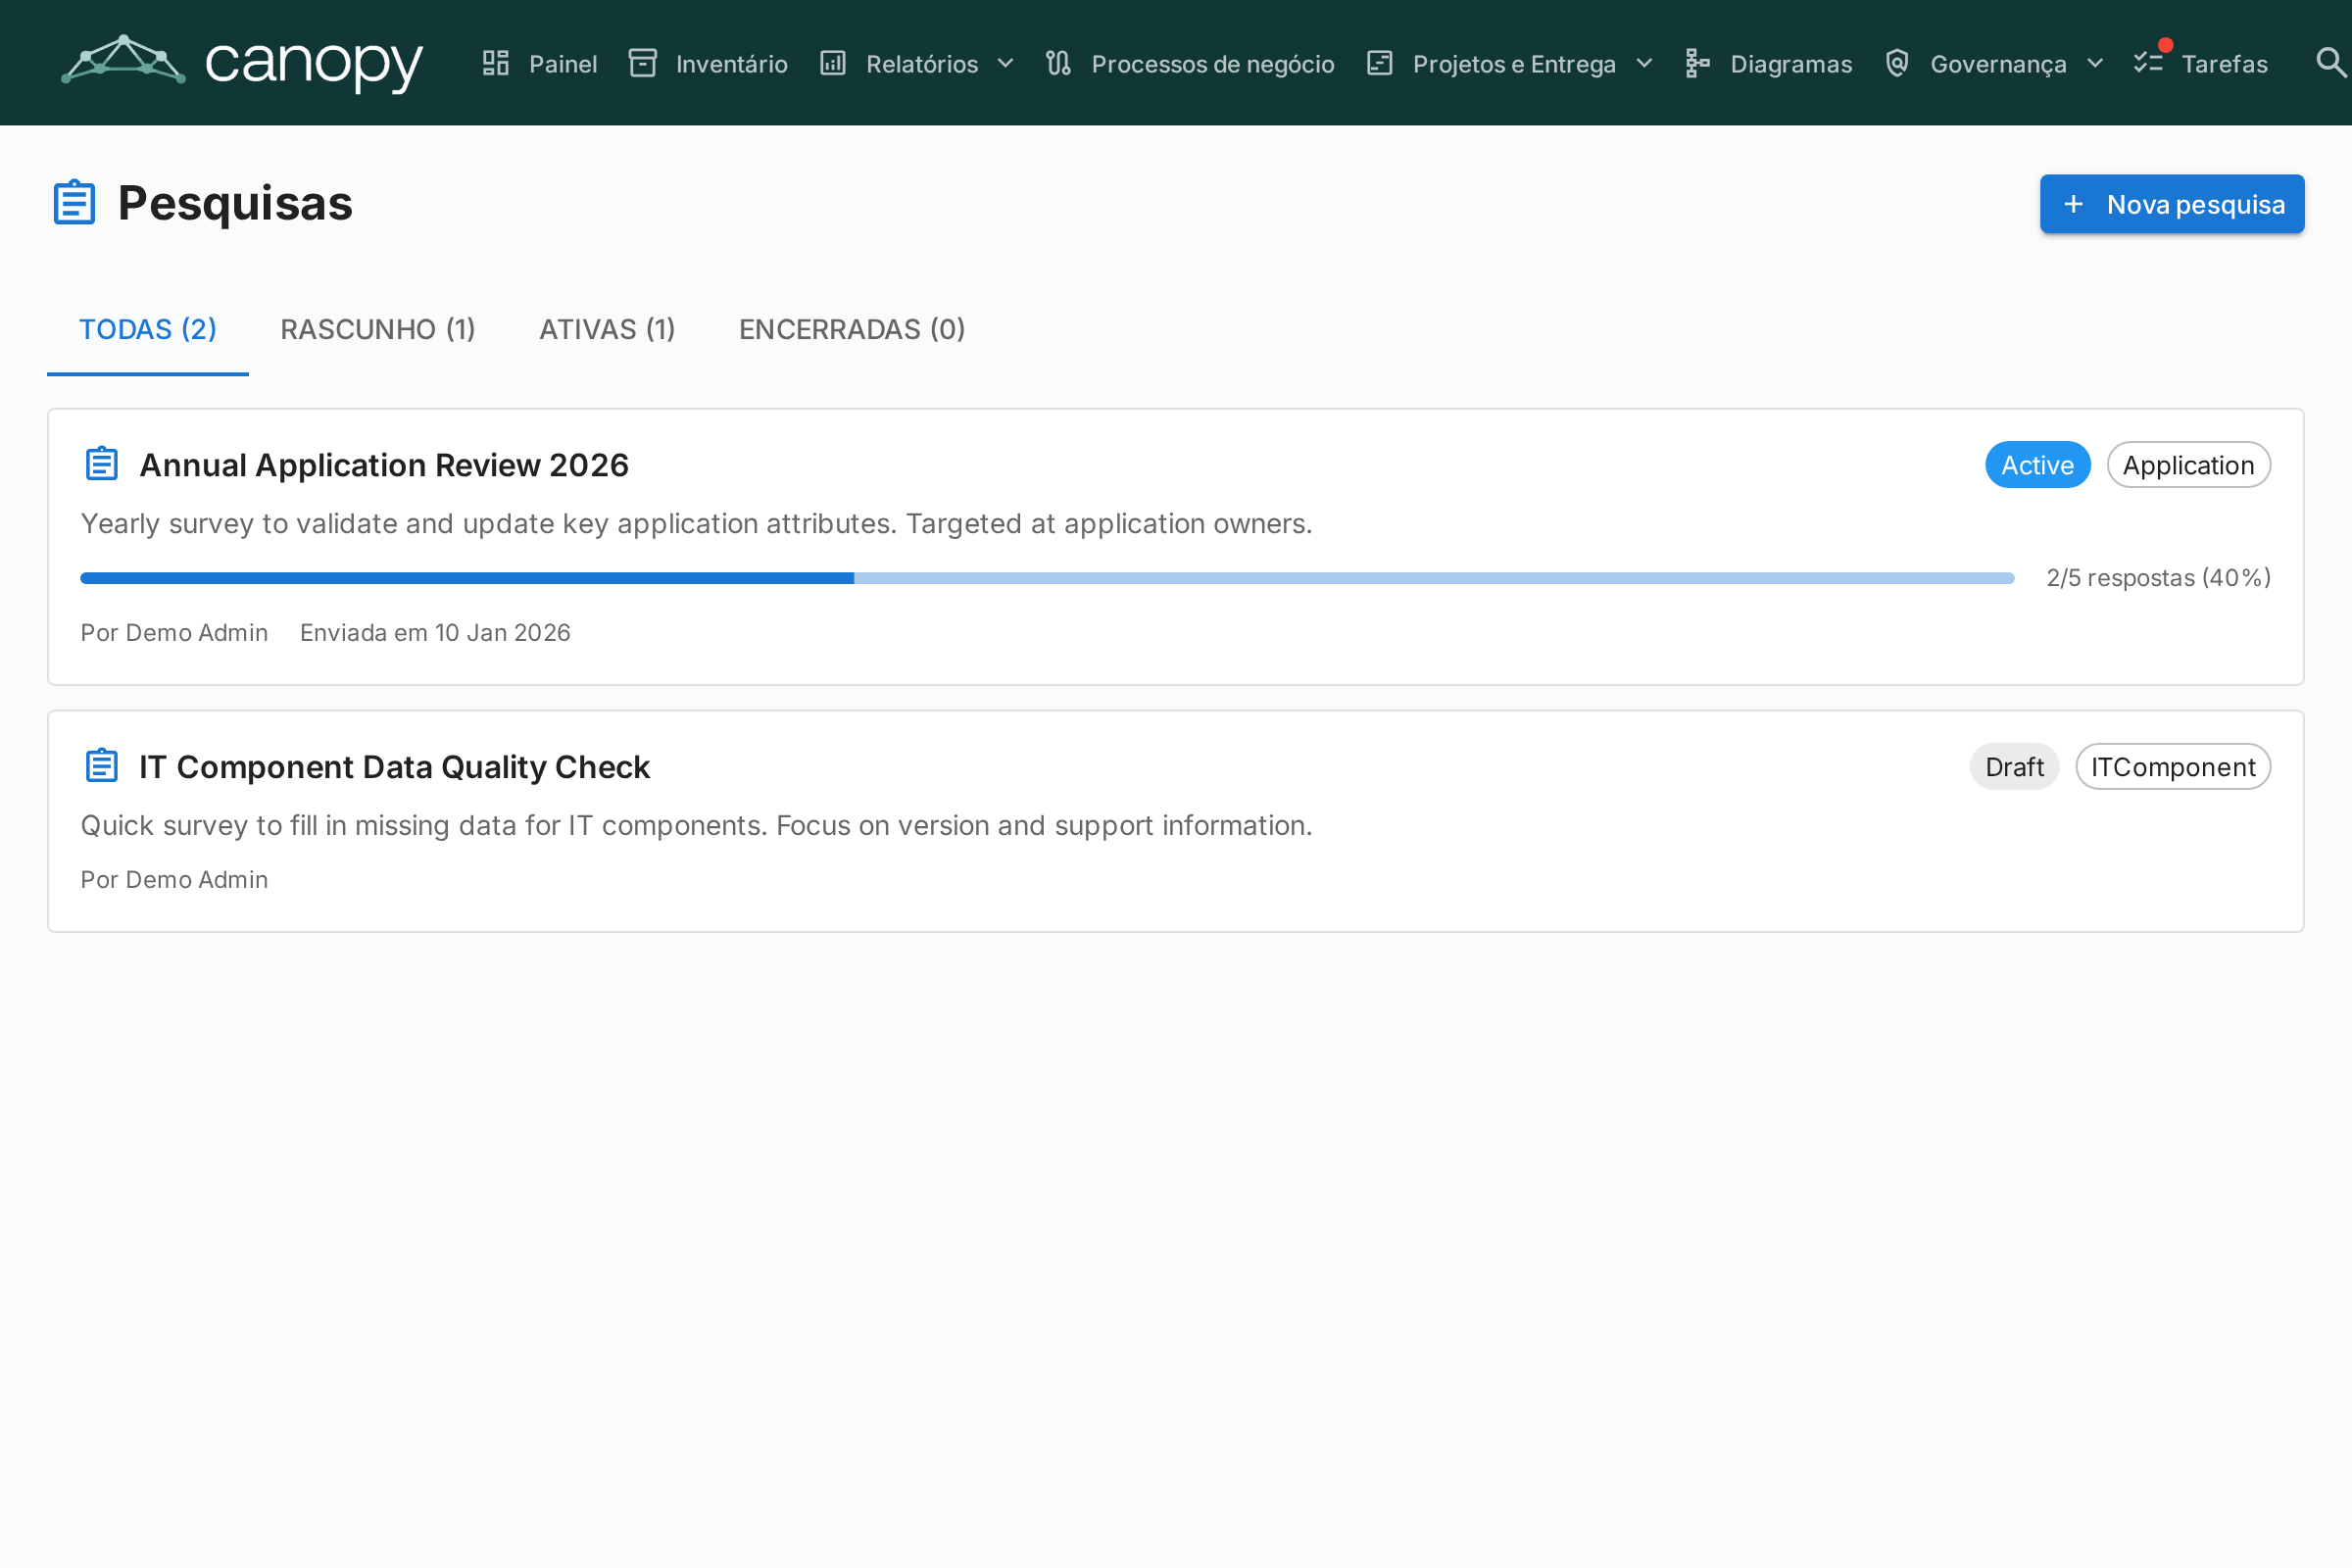Click plus icon in Nova pesquisa button

[x=2074, y=204]
